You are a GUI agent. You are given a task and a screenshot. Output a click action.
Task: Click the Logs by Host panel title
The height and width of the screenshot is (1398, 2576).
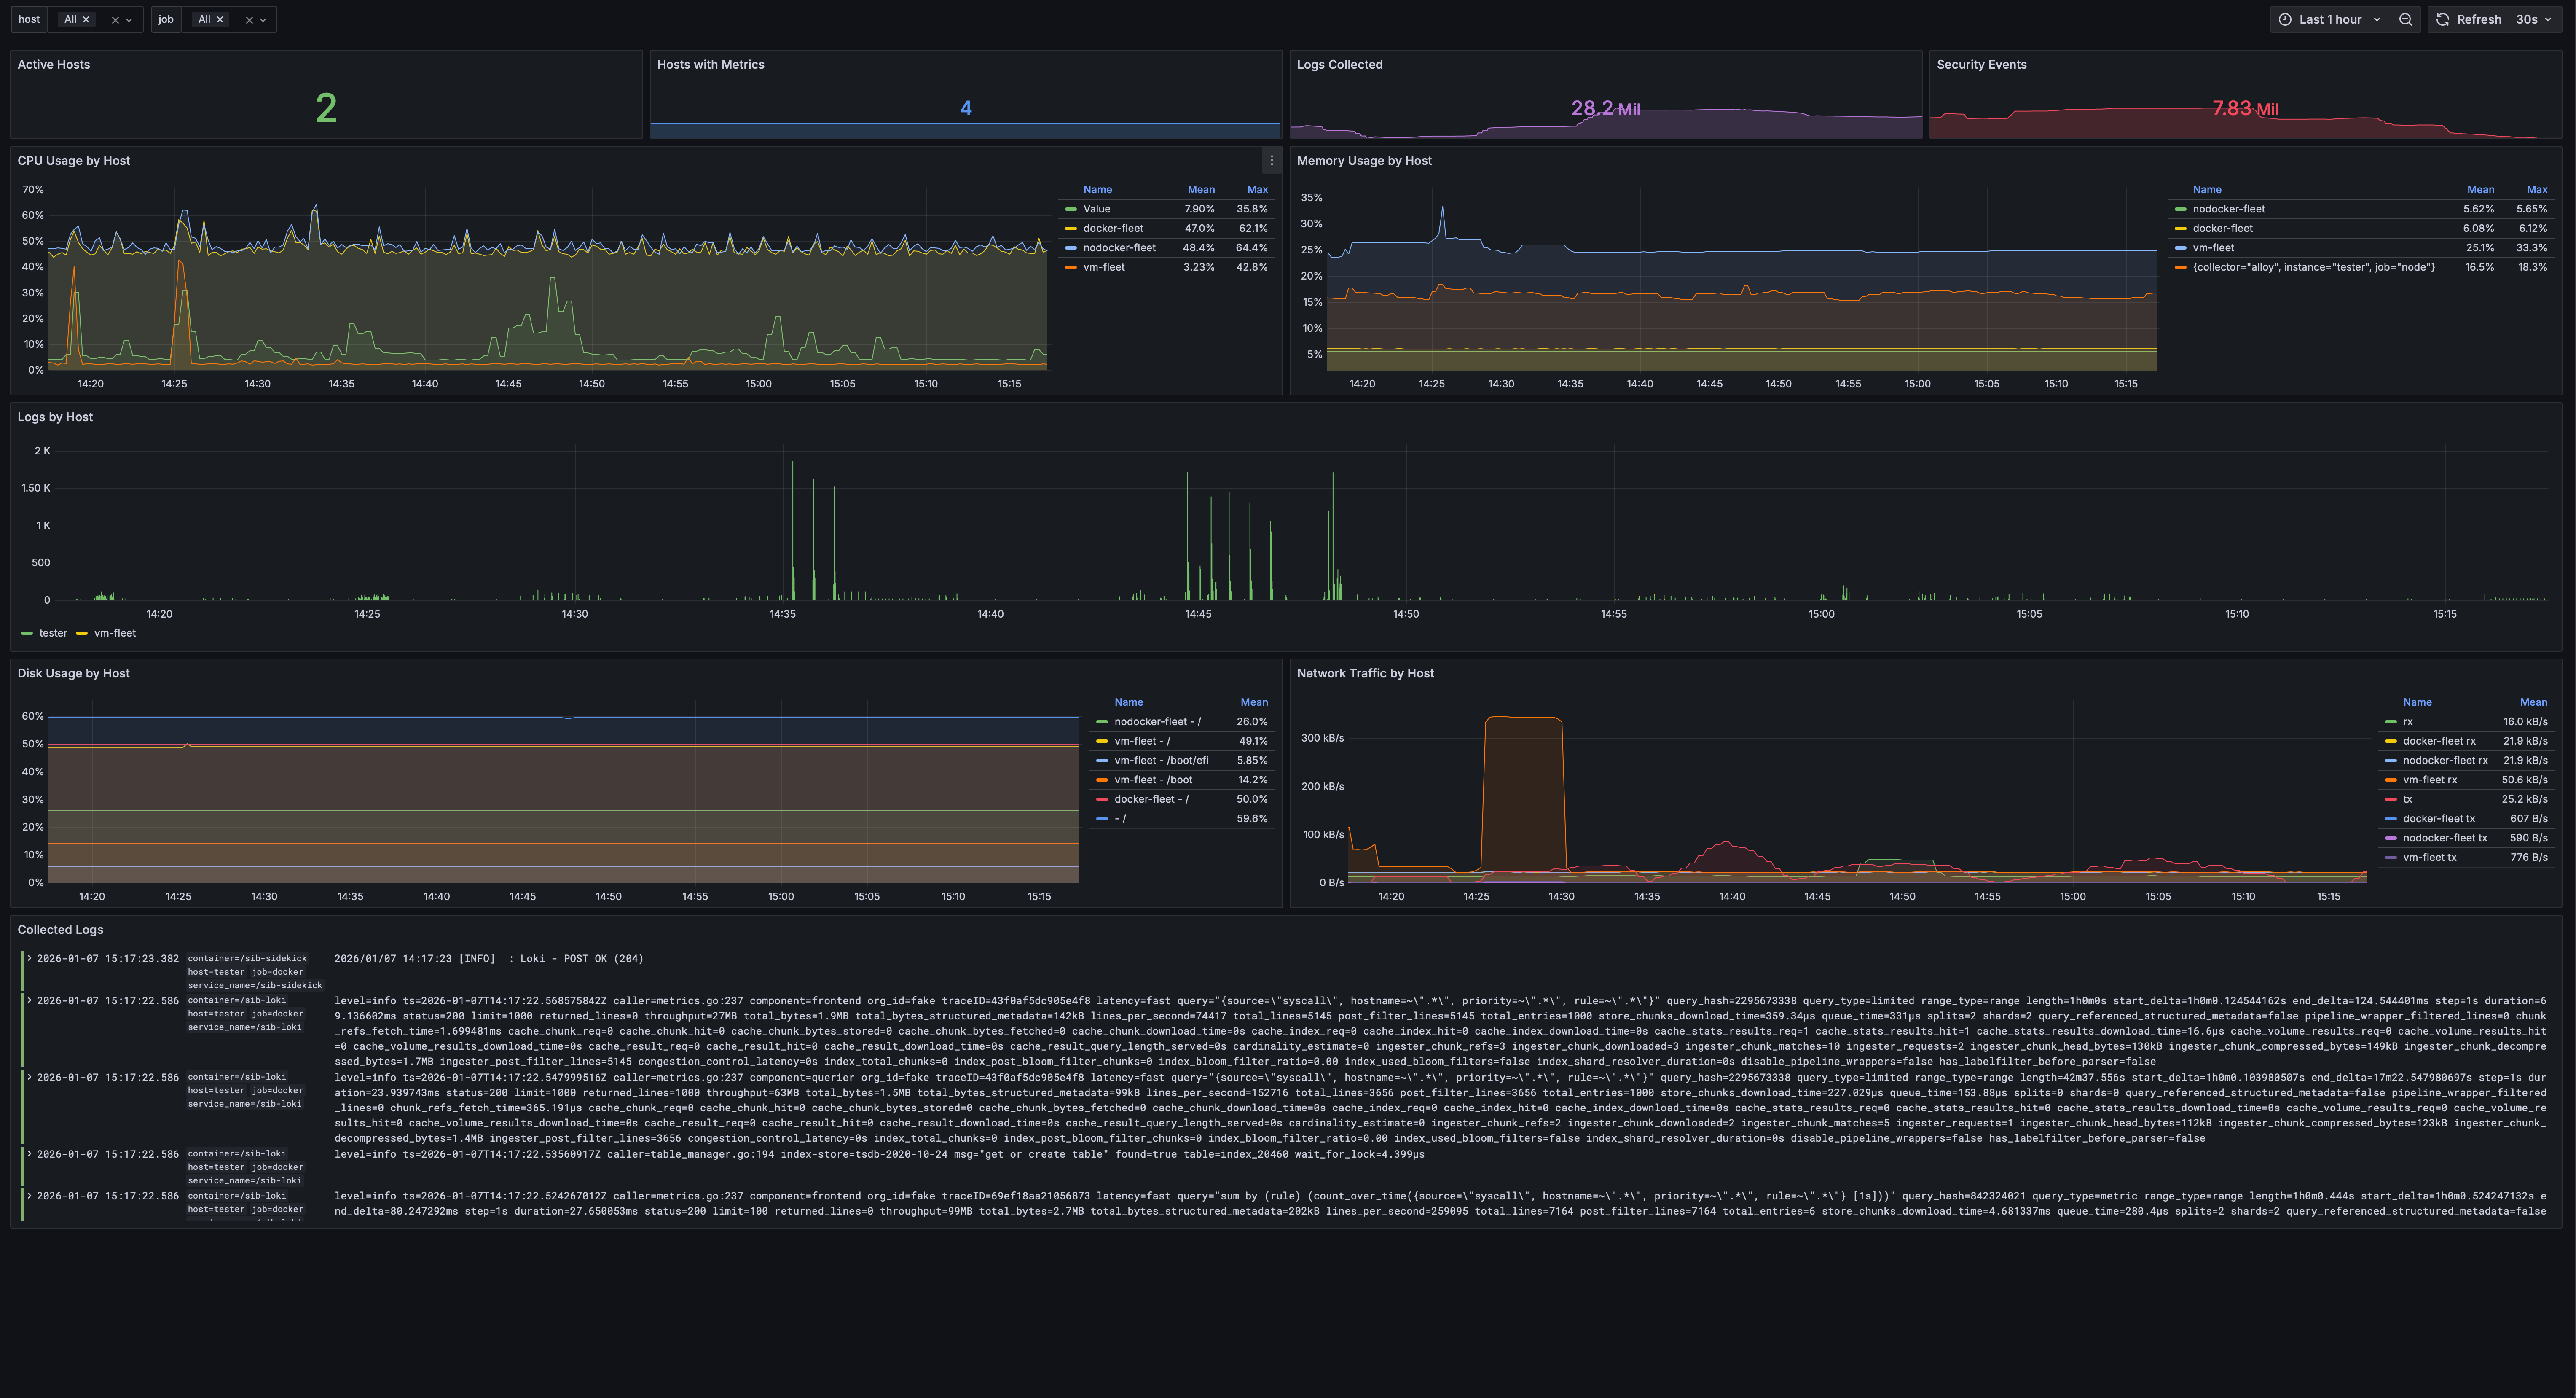tap(55, 417)
